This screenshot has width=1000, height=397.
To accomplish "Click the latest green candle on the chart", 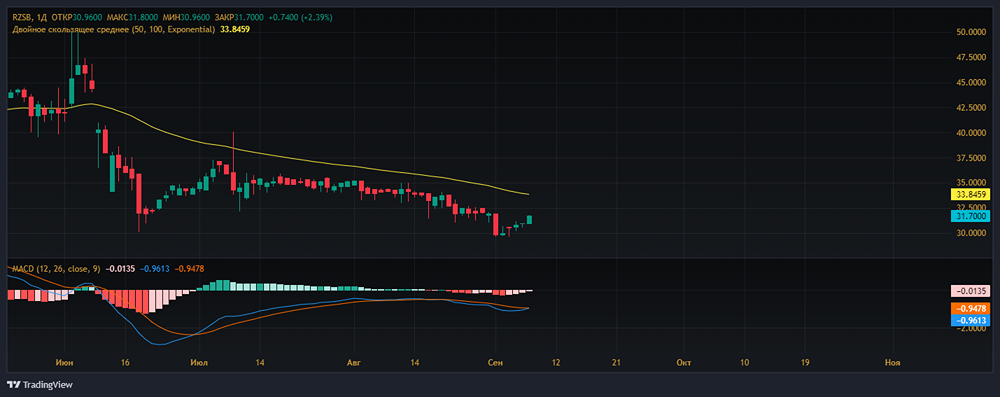I will pyautogui.click(x=529, y=220).
